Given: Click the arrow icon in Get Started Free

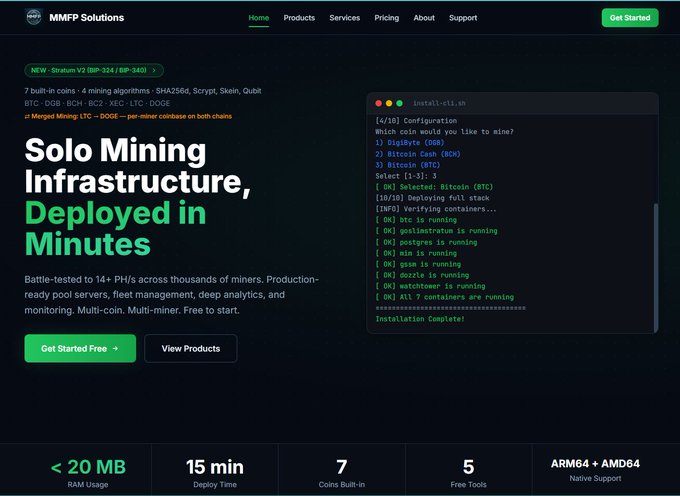Looking at the screenshot, I should pos(115,348).
